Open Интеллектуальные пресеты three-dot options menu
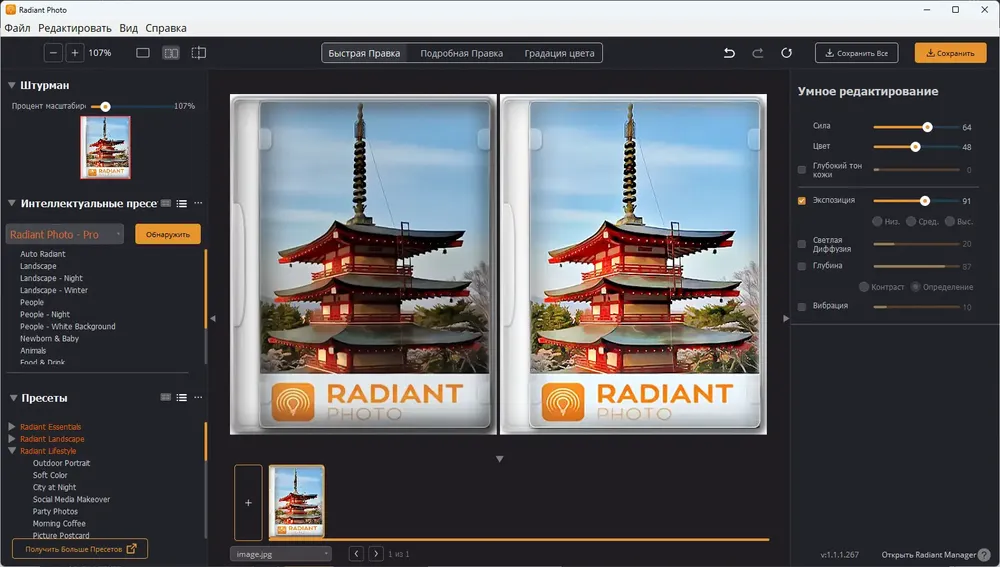1000x567 pixels. pos(198,203)
